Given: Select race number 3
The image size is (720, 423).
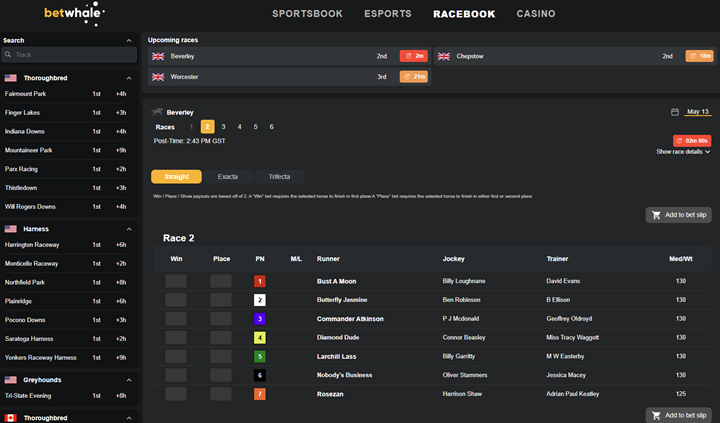Looking at the screenshot, I should pyautogui.click(x=223, y=127).
